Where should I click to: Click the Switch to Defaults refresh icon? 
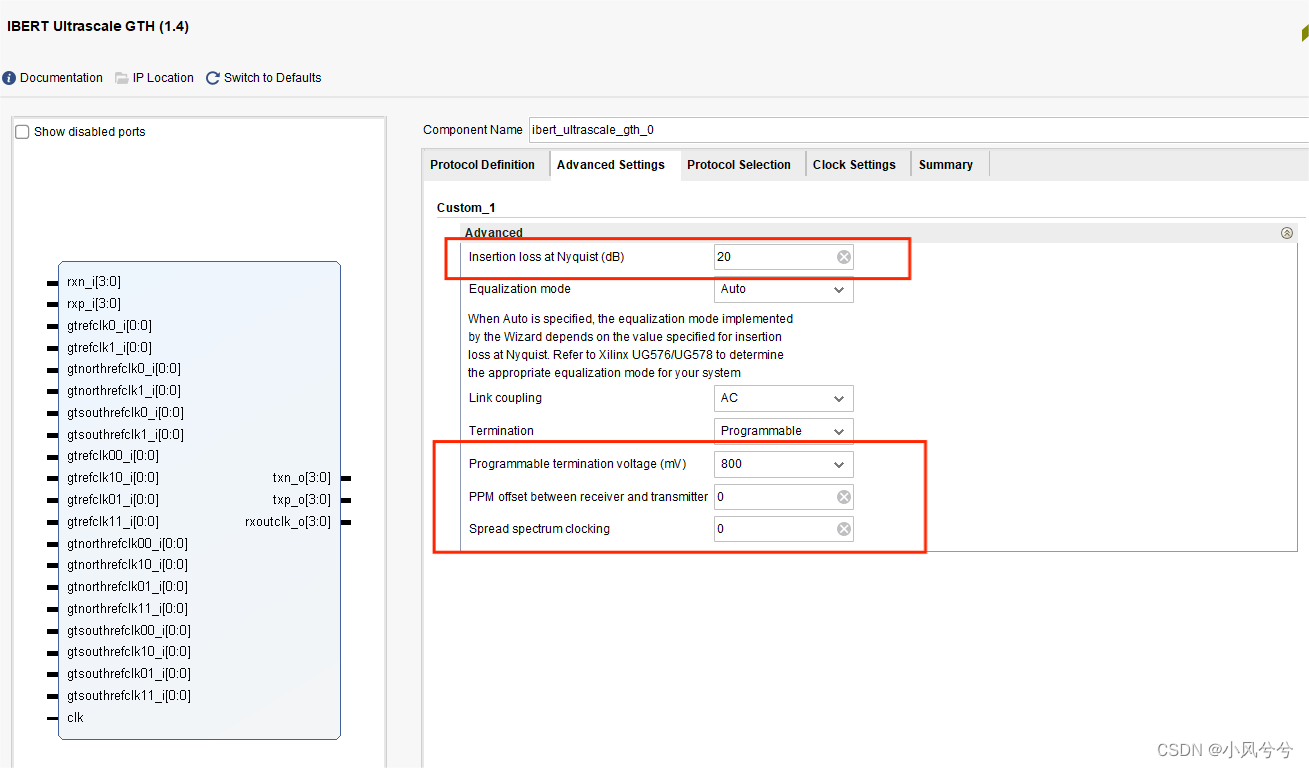(212, 78)
